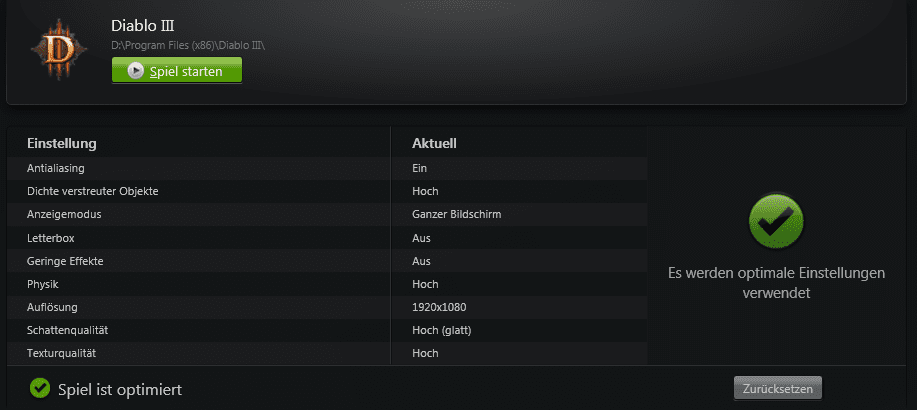The width and height of the screenshot is (917, 410).
Task: Click the Diablo III title text
Action: pos(143,26)
